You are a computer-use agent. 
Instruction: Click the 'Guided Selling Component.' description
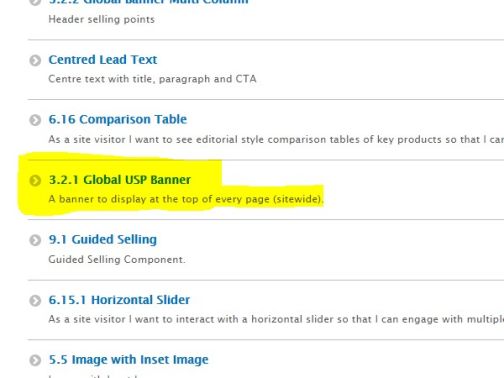[x=117, y=259]
